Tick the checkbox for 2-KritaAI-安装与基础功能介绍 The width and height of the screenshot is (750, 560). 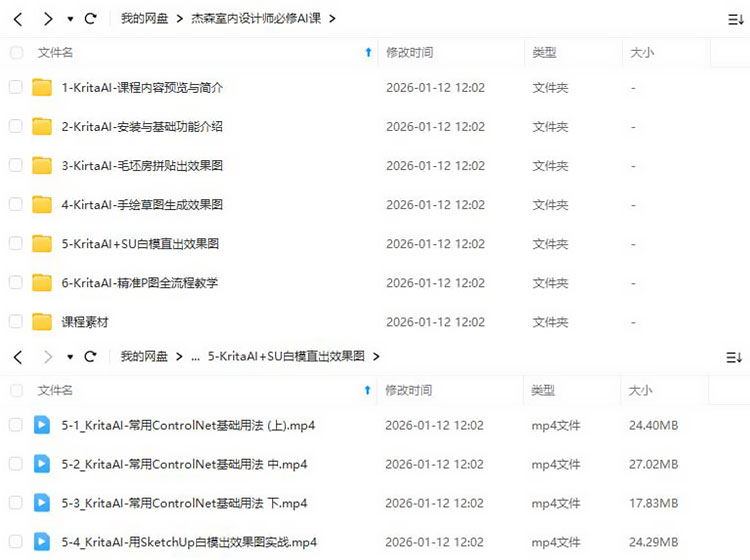tap(16, 127)
